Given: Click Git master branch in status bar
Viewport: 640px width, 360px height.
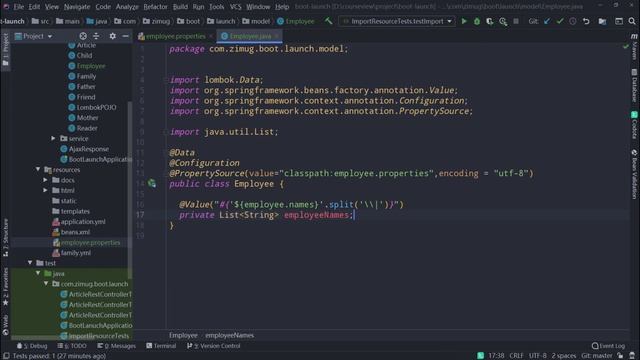Looking at the screenshot, I should [x=597, y=356].
